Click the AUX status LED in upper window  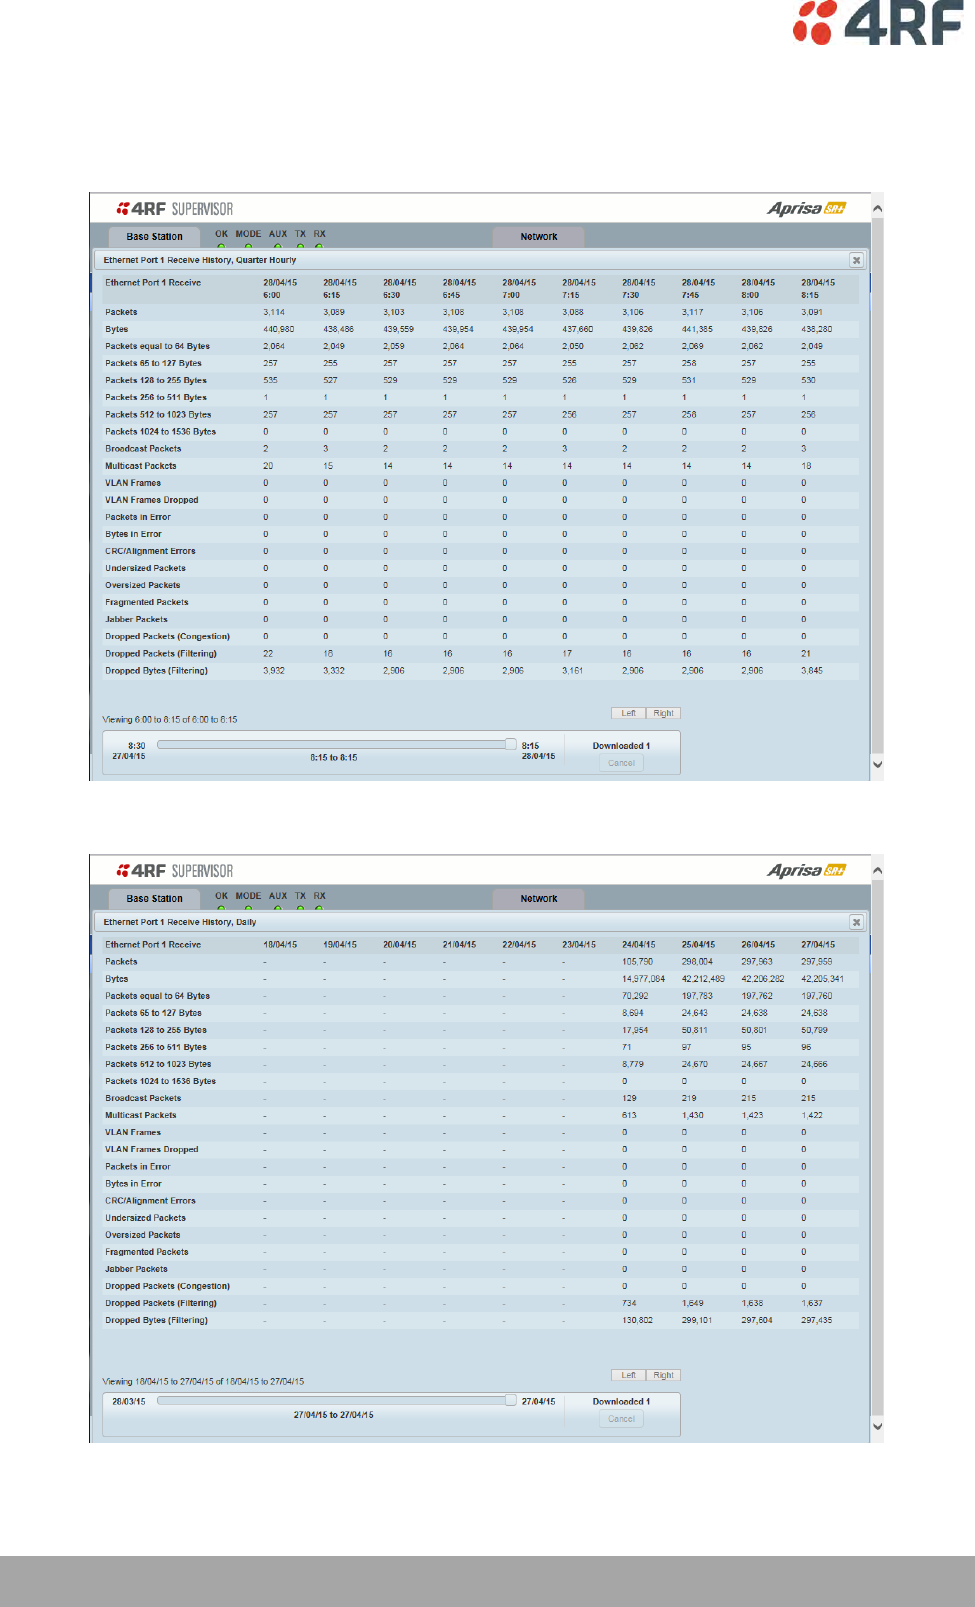(x=278, y=245)
